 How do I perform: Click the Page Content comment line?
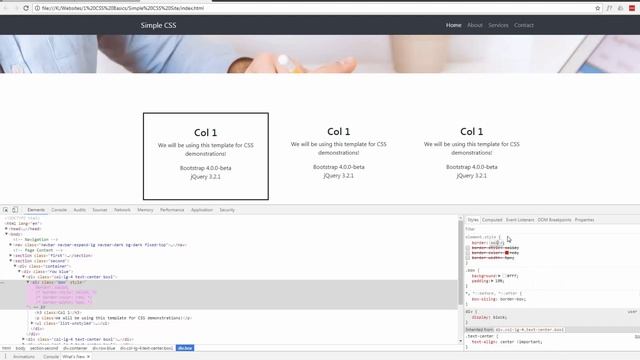point(39,250)
